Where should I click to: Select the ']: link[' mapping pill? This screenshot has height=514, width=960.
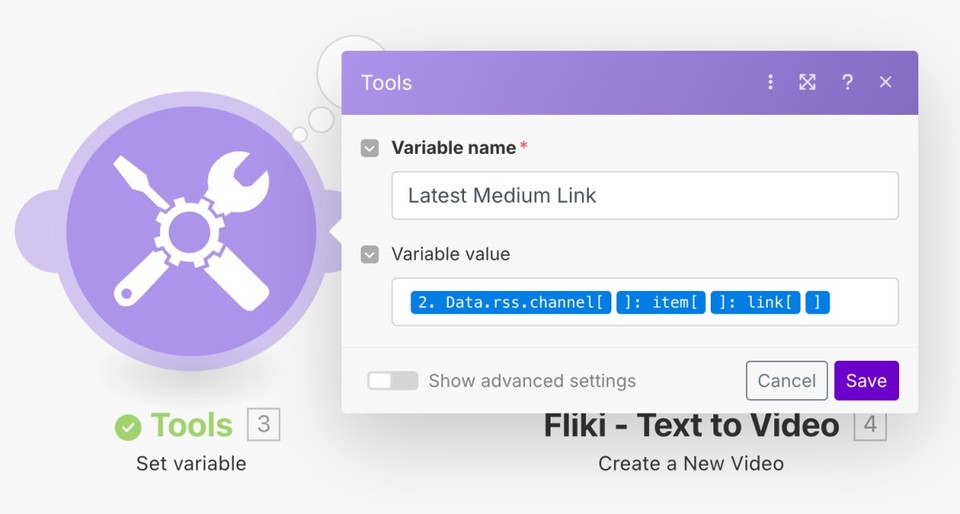coord(756,302)
